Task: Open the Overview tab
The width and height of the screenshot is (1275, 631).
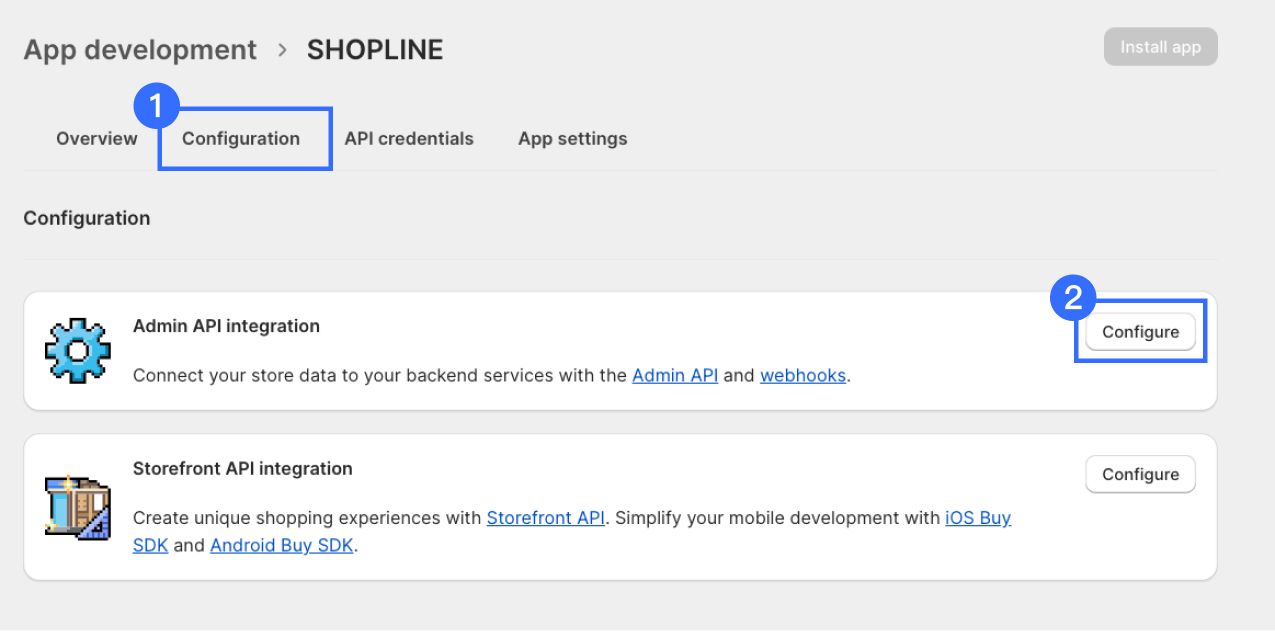Action: click(97, 139)
